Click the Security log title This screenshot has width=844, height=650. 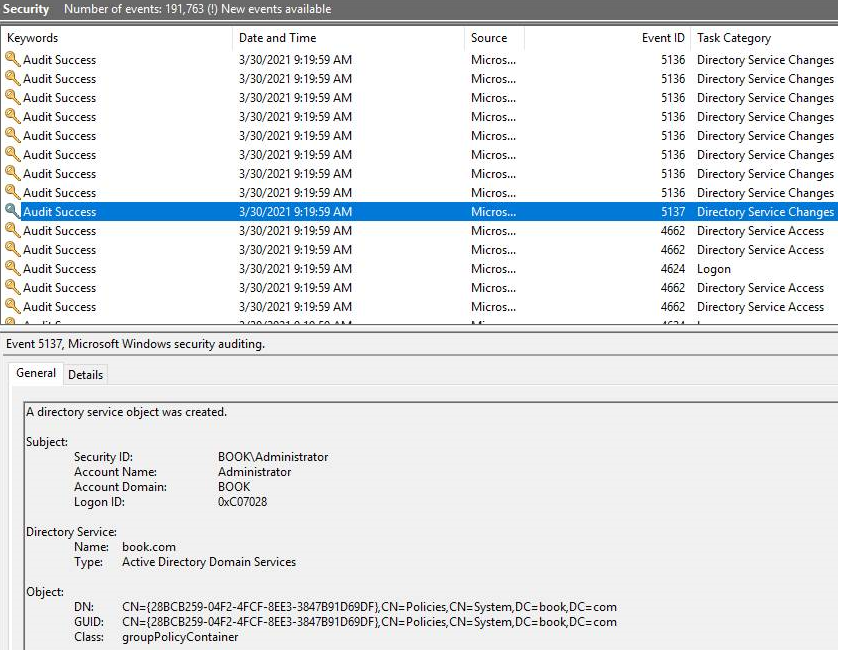point(25,9)
